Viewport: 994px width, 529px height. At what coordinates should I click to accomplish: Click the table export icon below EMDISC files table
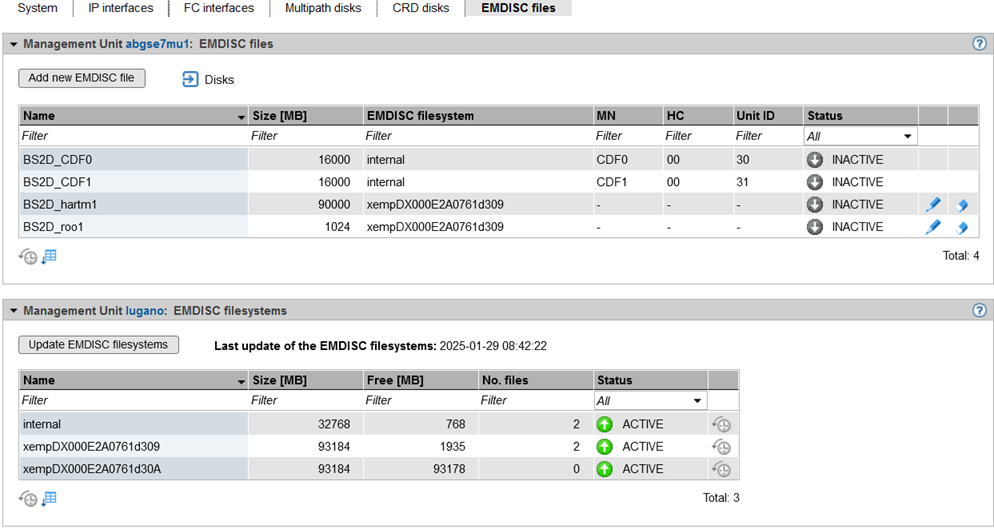pos(49,257)
